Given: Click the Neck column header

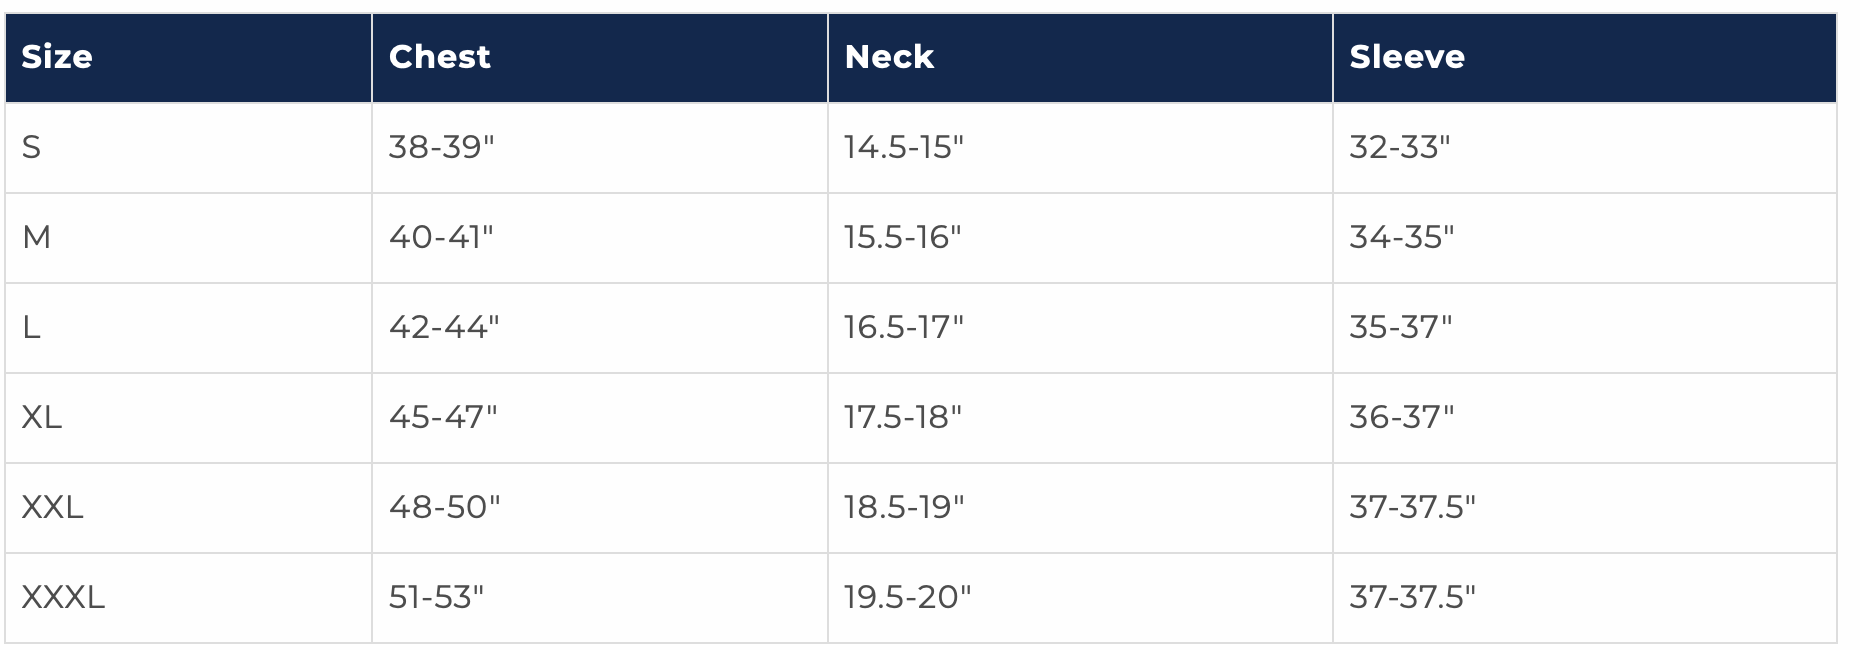Looking at the screenshot, I should (x=889, y=57).
